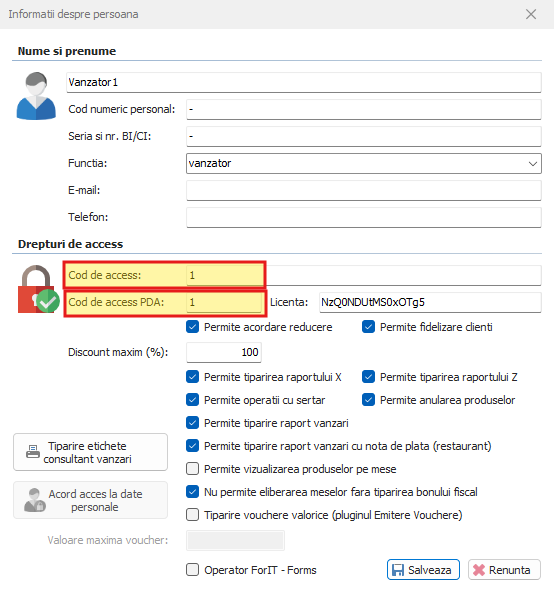The height and width of the screenshot is (591, 554).
Task: Click the red padlock access icon
Action: click(x=36, y=289)
